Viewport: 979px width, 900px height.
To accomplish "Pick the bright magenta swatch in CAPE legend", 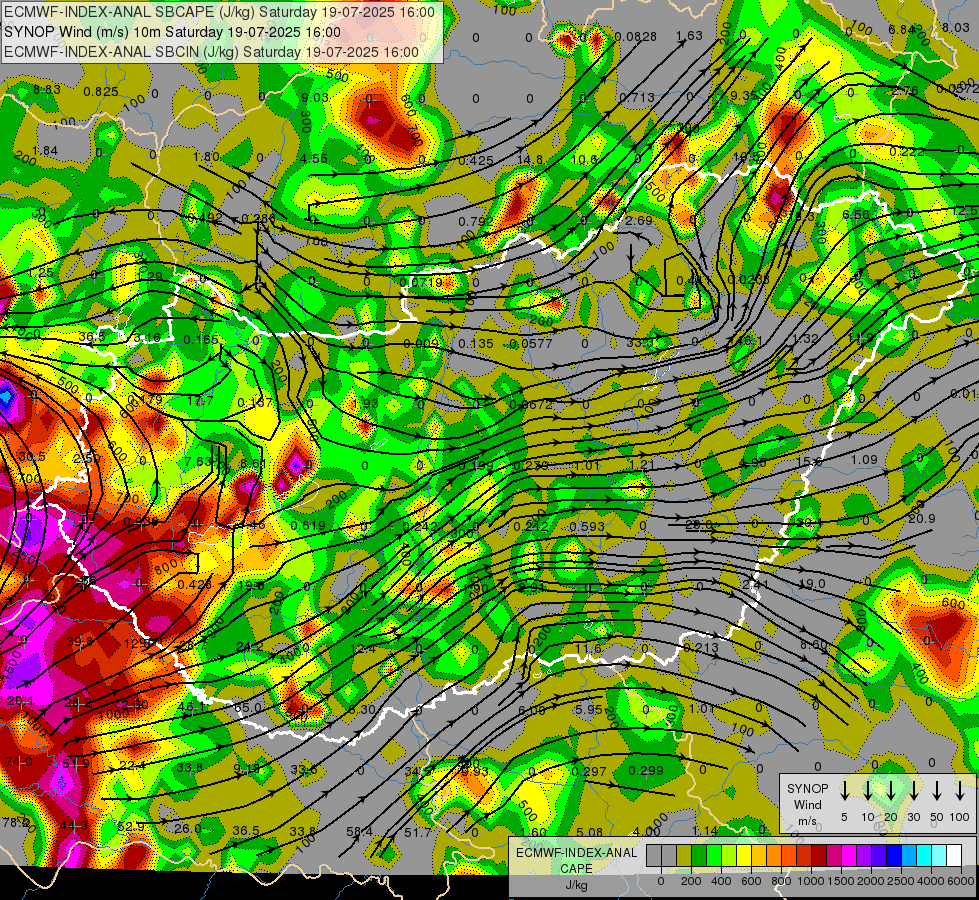I will 849,855.
